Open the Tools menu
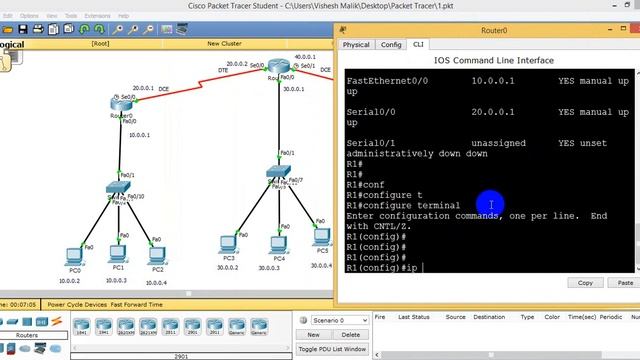640x360 pixels. 71,16
